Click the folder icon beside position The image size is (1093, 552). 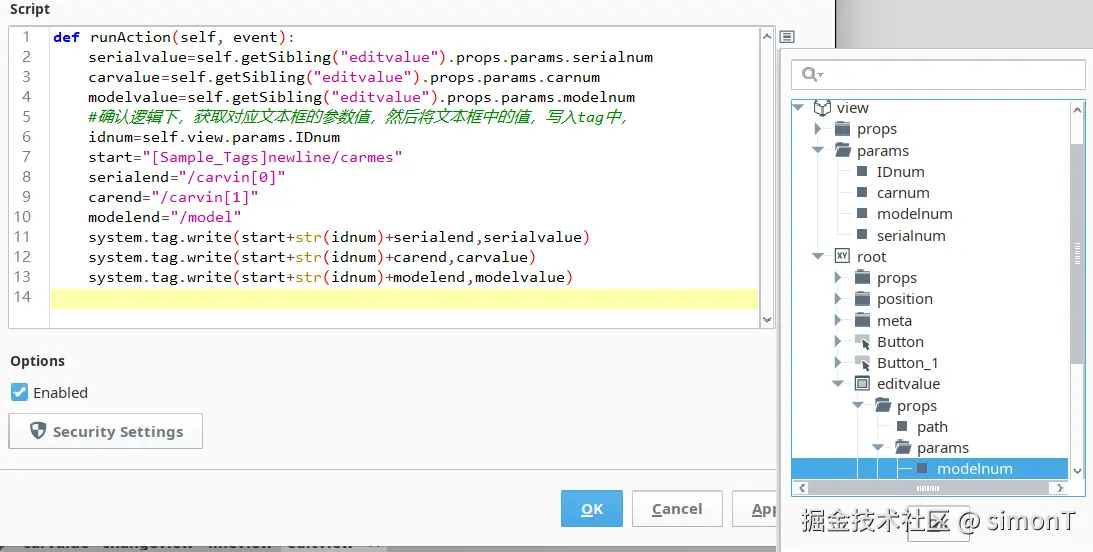[862, 299]
